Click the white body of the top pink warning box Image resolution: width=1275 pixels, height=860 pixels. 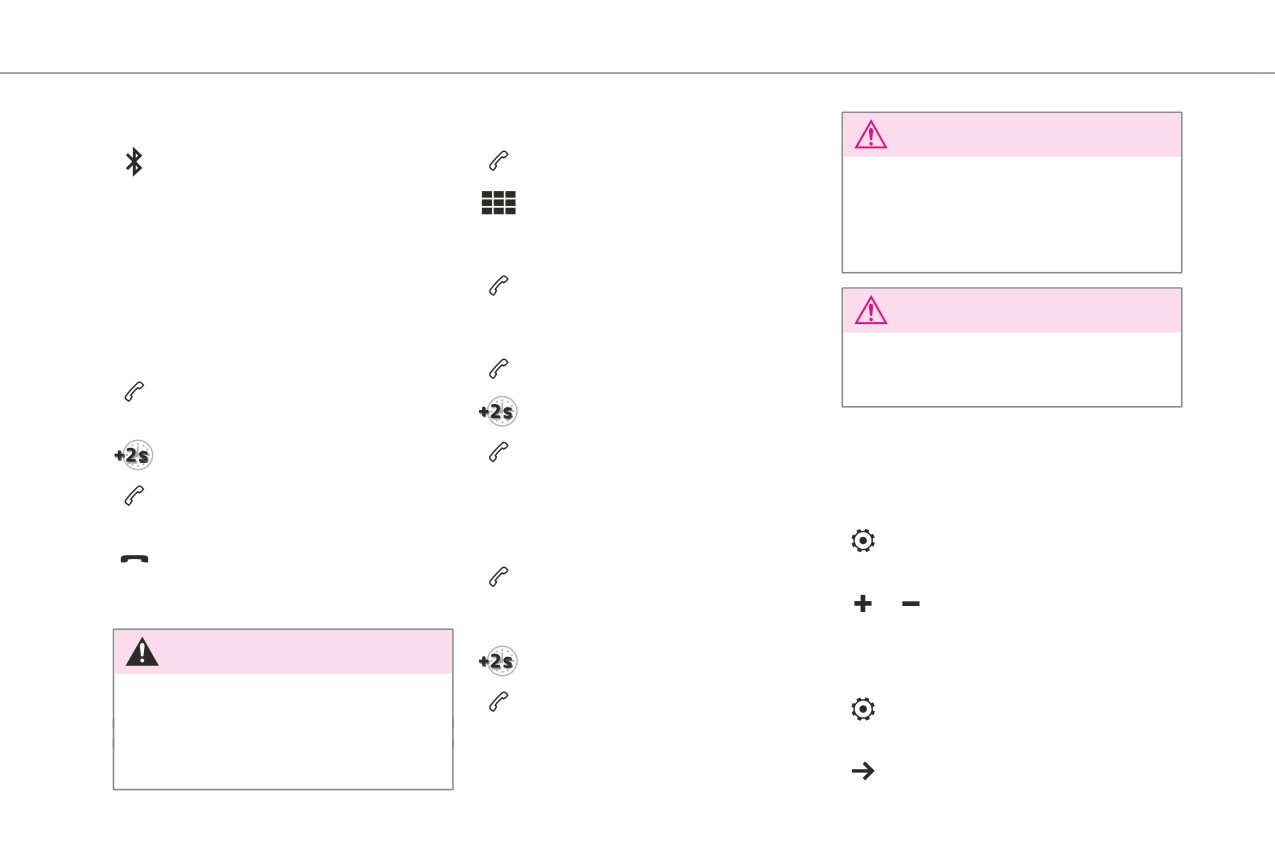[x=1012, y=214]
